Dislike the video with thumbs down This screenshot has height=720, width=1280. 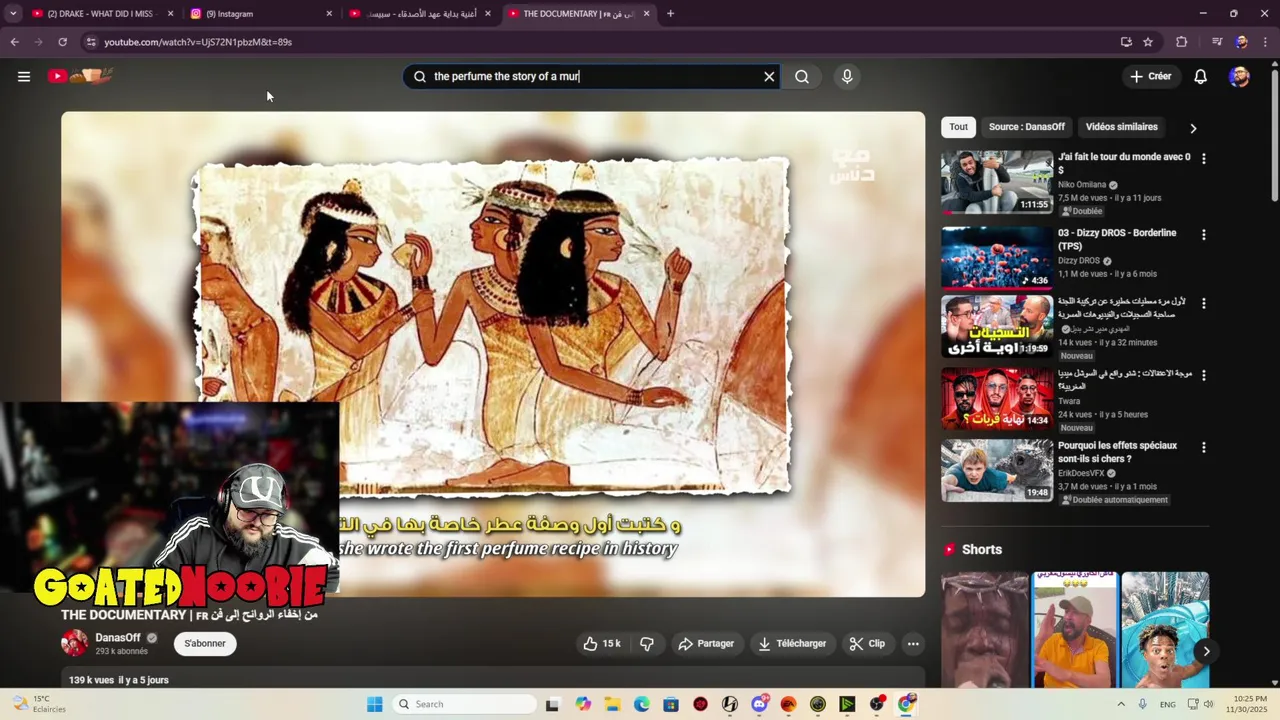pos(647,643)
